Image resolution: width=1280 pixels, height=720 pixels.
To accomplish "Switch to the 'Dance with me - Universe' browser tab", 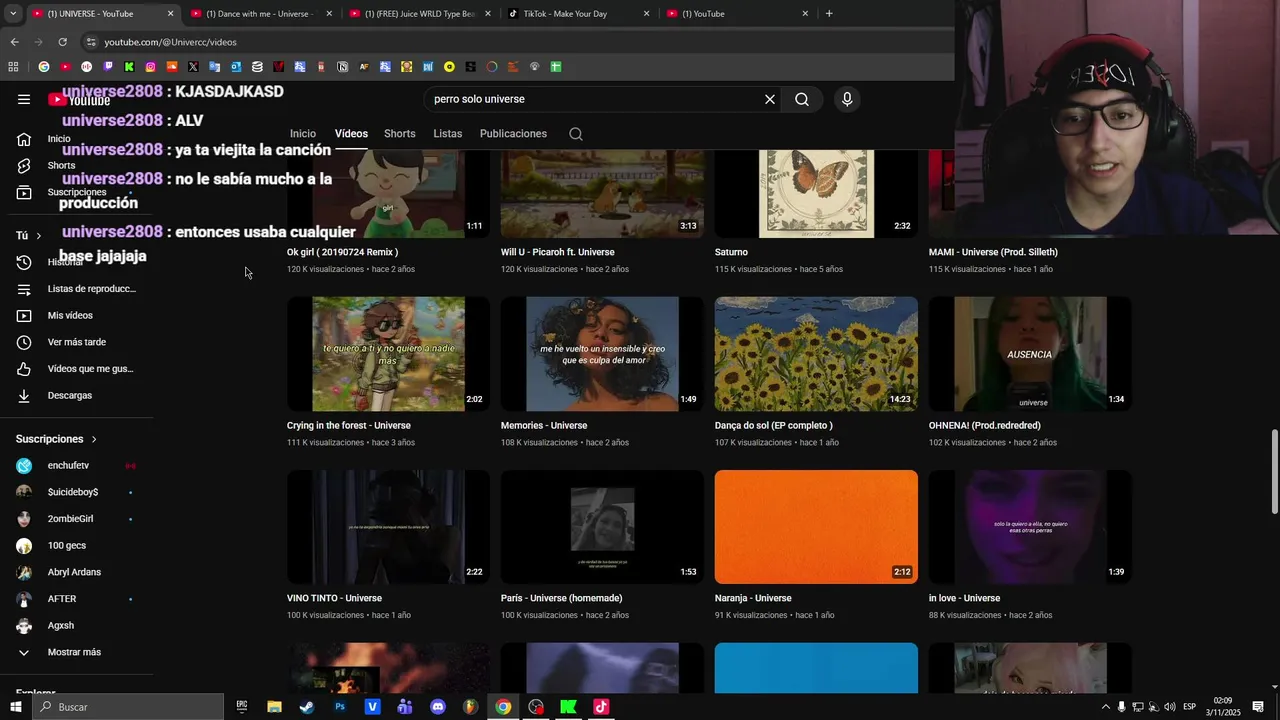I will click(260, 14).
